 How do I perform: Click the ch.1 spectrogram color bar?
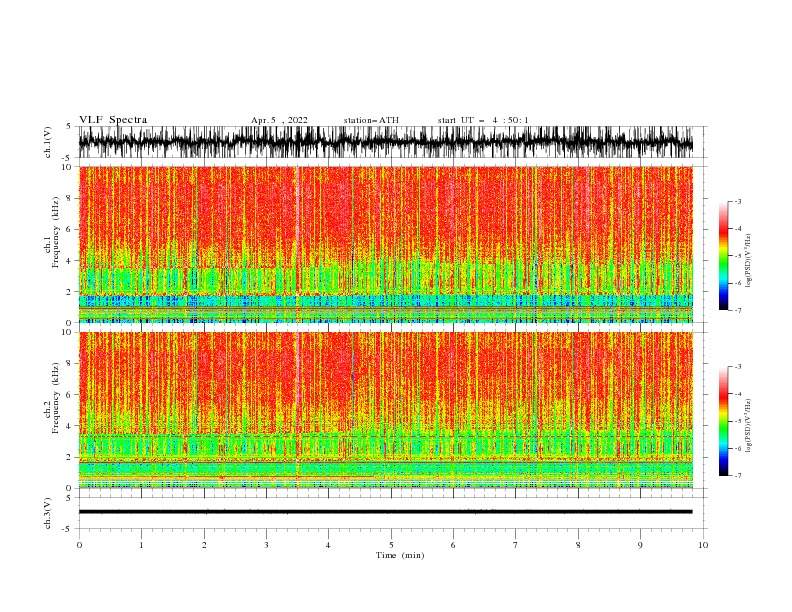click(x=723, y=256)
